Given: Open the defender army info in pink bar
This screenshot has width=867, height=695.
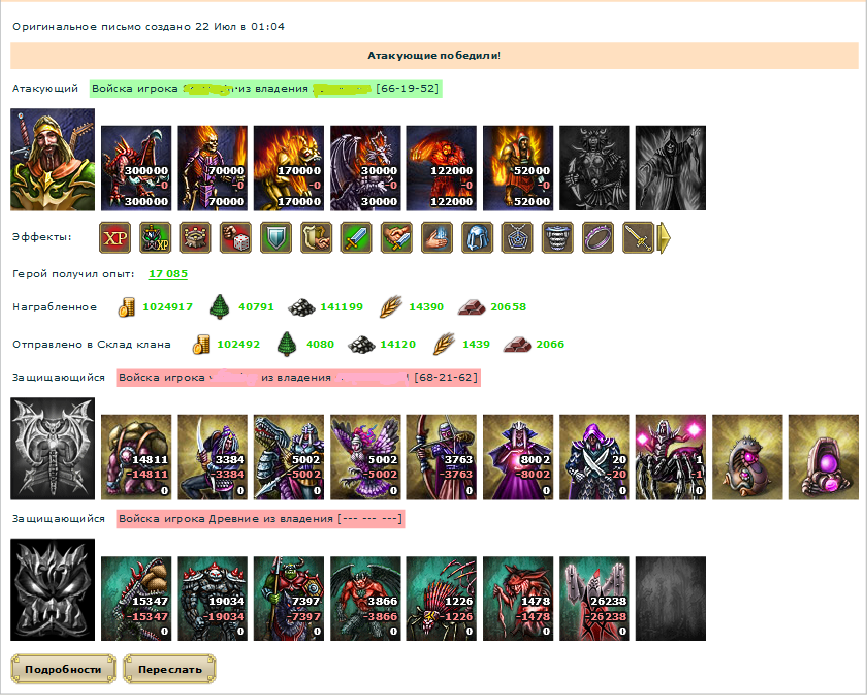Looking at the screenshot, I should pyautogui.click(x=299, y=378).
